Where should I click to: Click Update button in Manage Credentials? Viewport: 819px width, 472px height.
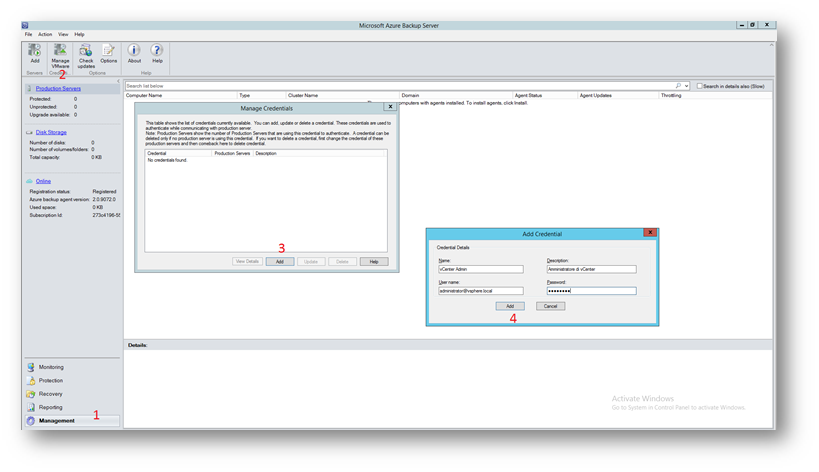[311, 262]
